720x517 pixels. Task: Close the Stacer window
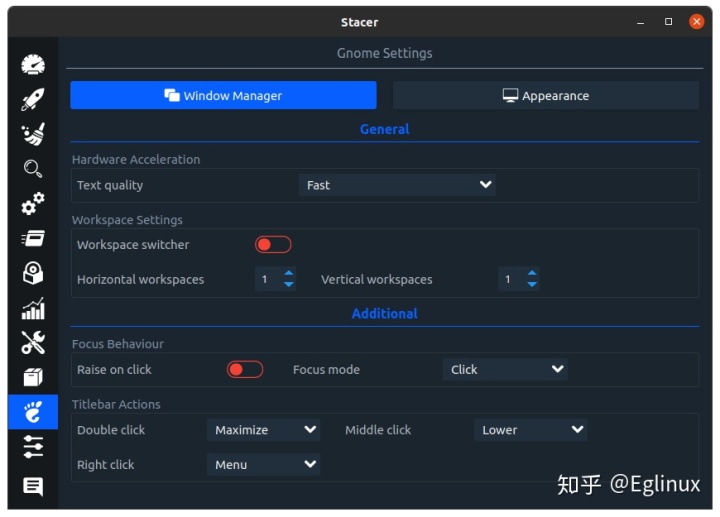click(696, 22)
